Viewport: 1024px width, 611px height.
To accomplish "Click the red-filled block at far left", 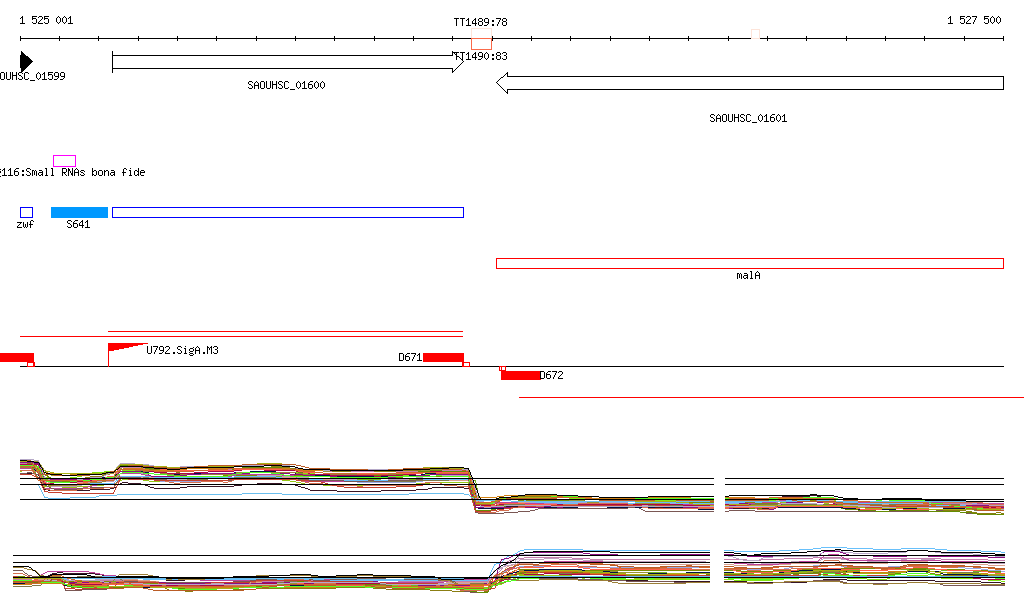I will pyautogui.click(x=16, y=358).
